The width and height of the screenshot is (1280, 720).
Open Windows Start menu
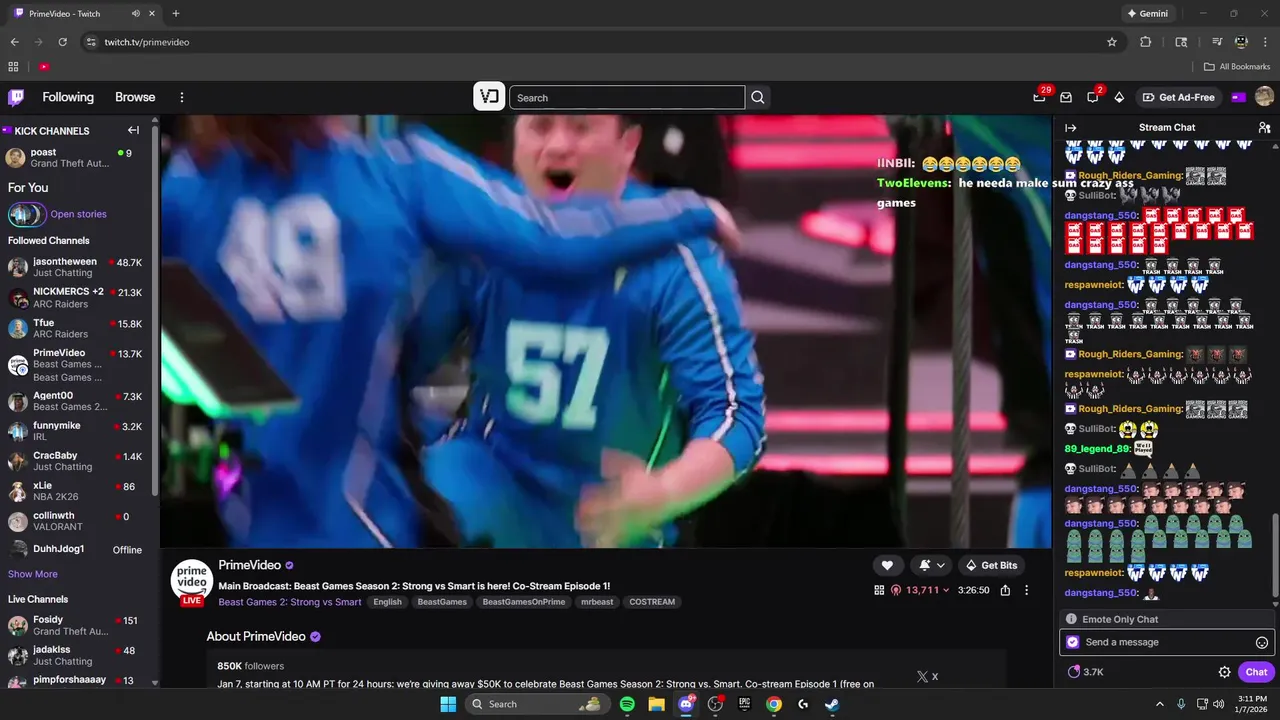[x=448, y=704]
